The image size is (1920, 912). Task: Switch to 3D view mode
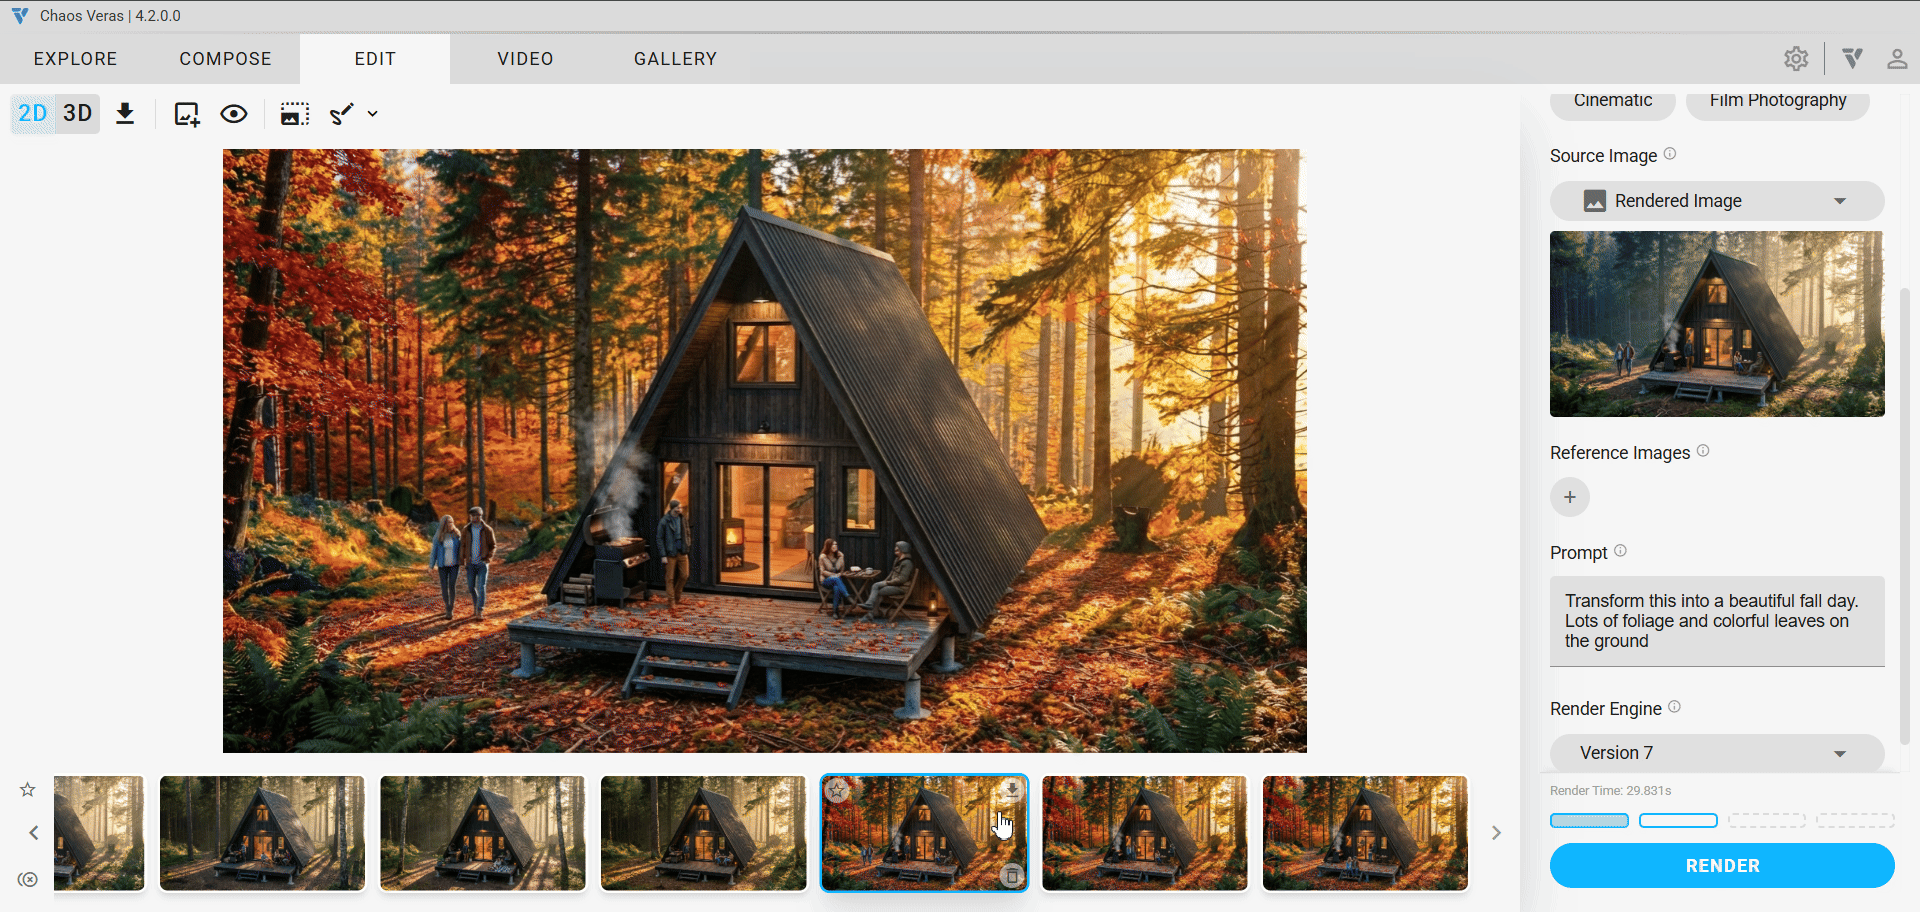(78, 114)
